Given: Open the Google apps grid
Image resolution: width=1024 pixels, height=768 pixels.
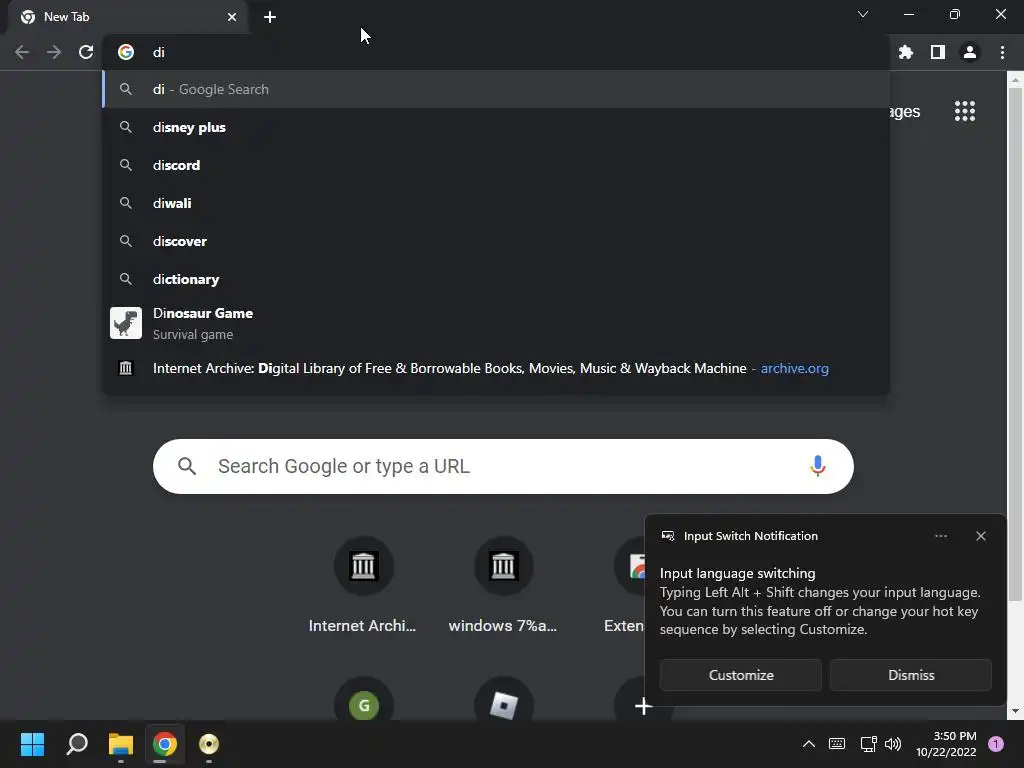Looking at the screenshot, I should click(x=965, y=111).
